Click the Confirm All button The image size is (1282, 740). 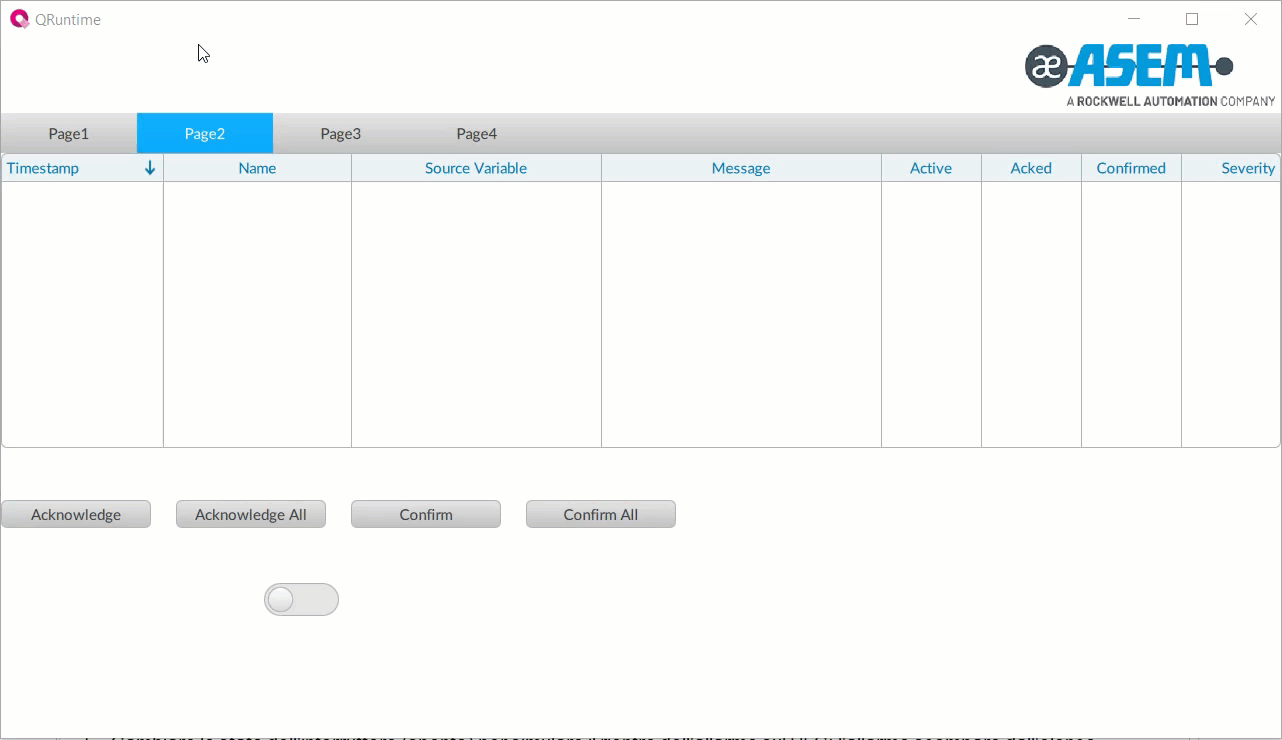[601, 515]
